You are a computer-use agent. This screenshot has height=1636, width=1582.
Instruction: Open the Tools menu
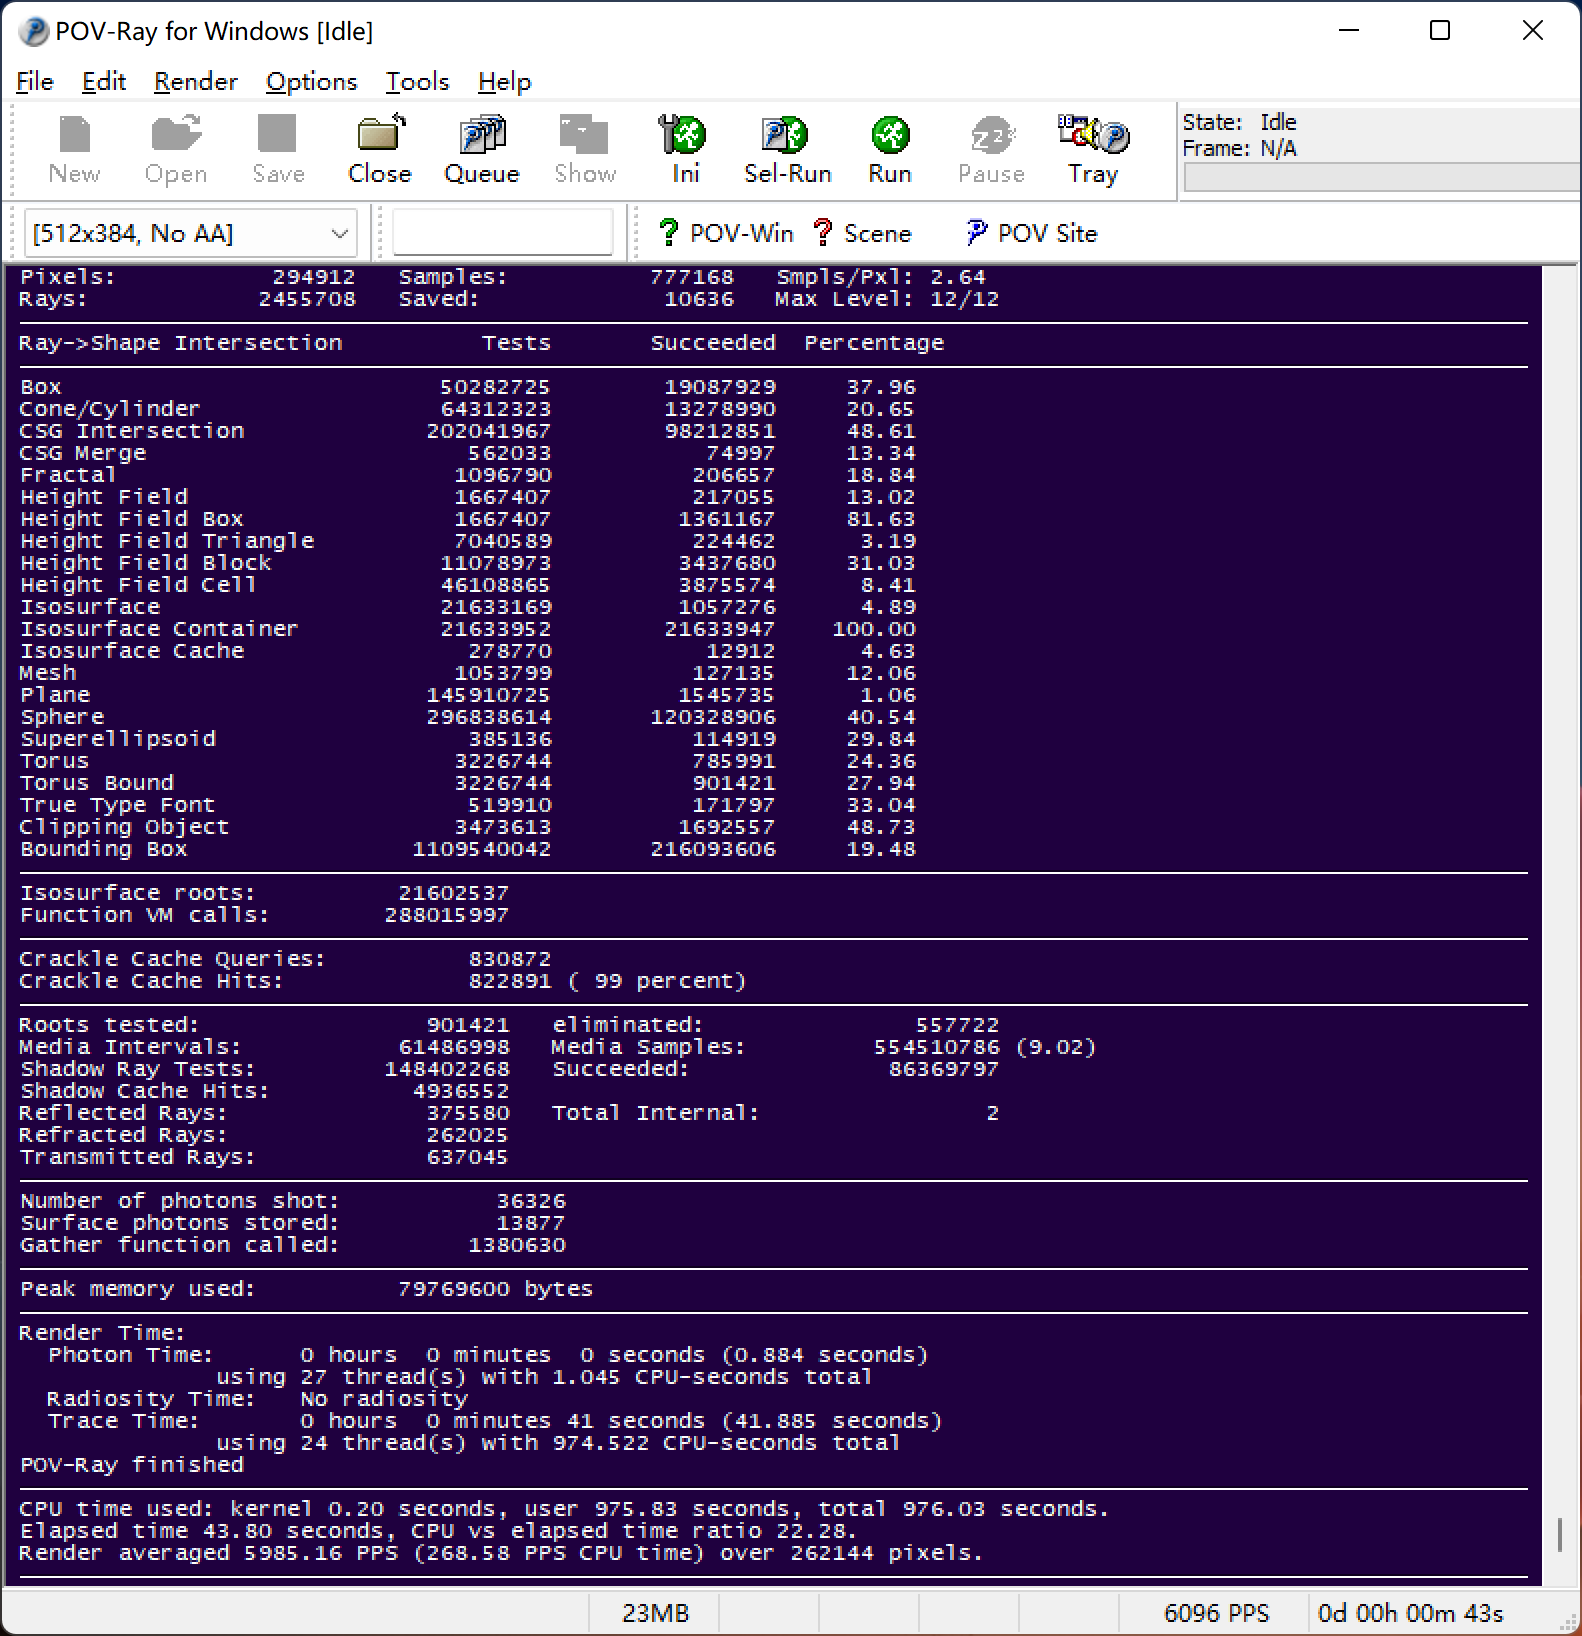[417, 82]
